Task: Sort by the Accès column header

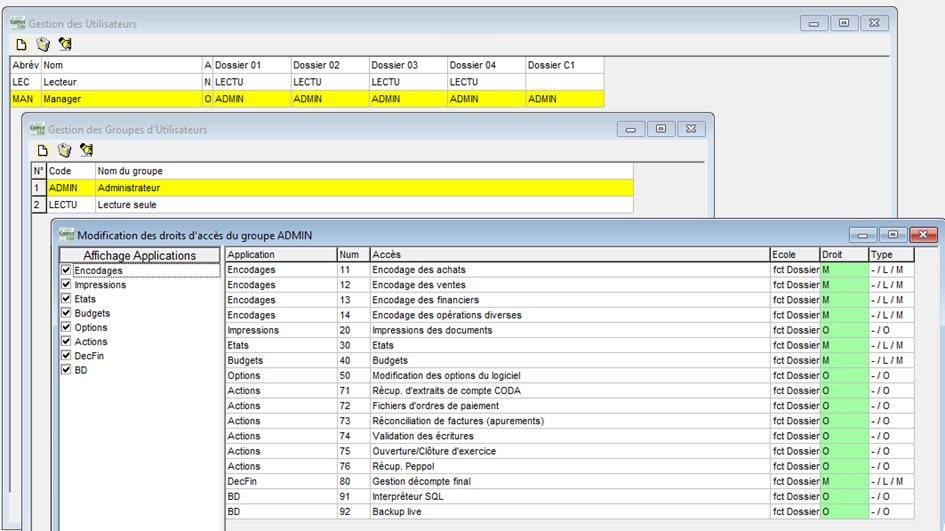Action: click(x=569, y=255)
